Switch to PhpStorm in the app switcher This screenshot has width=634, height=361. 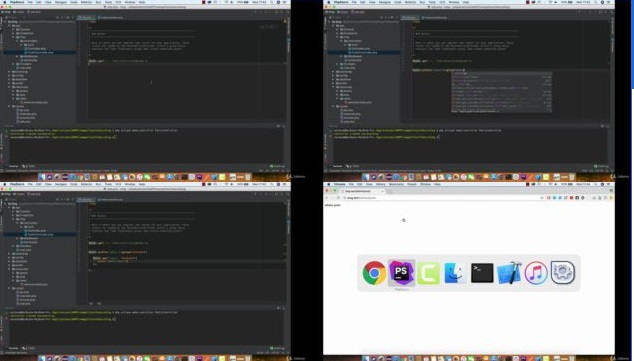pyautogui.click(x=401, y=273)
